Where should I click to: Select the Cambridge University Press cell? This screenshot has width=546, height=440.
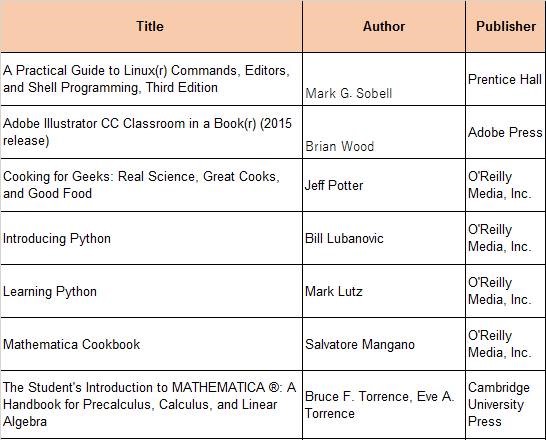[x=506, y=404]
